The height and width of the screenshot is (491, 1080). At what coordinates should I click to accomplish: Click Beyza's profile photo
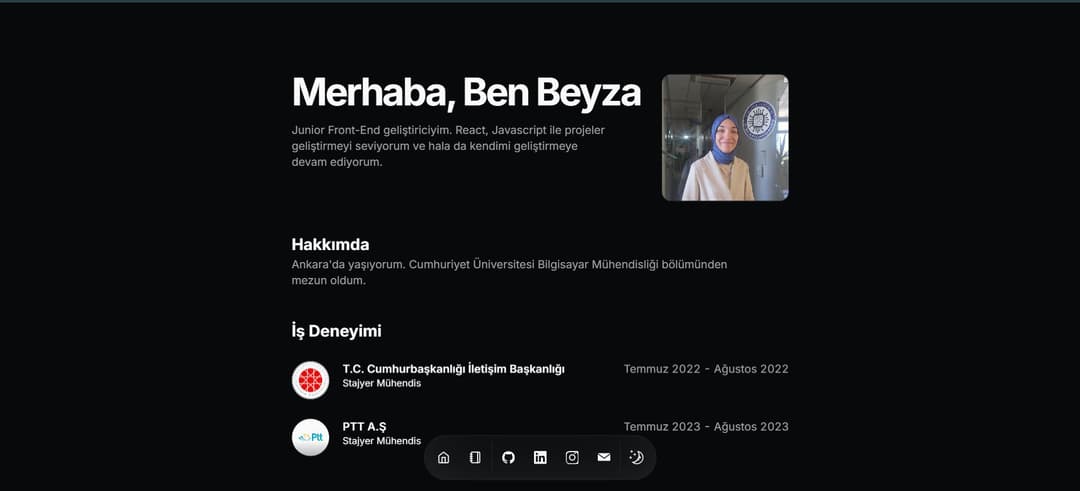click(725, 138)
